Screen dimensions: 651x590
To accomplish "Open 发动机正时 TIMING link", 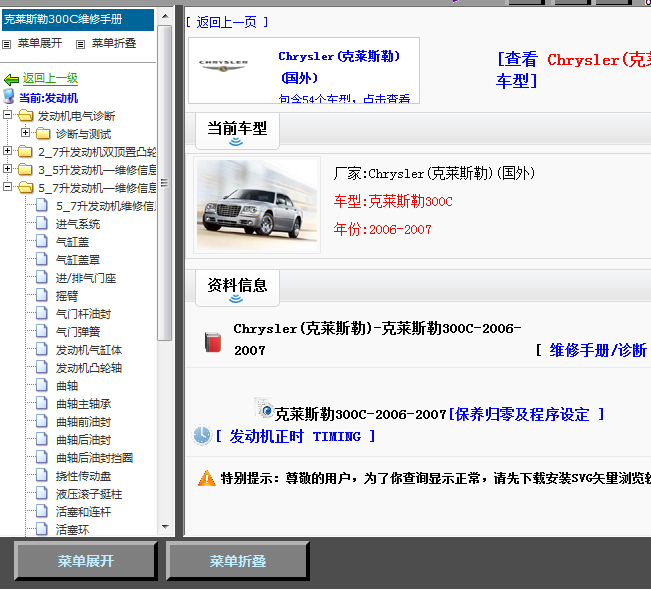I will tap(296, 436).
